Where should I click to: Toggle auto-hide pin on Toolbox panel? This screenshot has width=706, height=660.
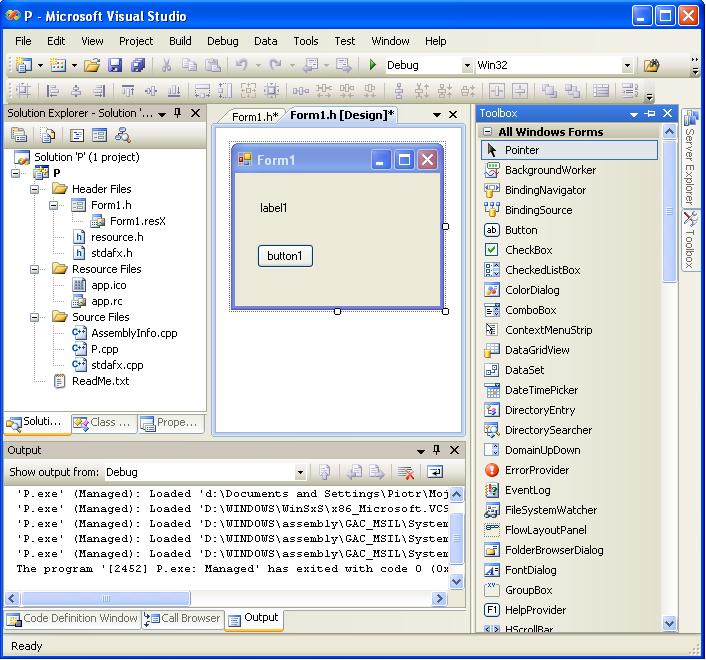click(x=650, y=113)
